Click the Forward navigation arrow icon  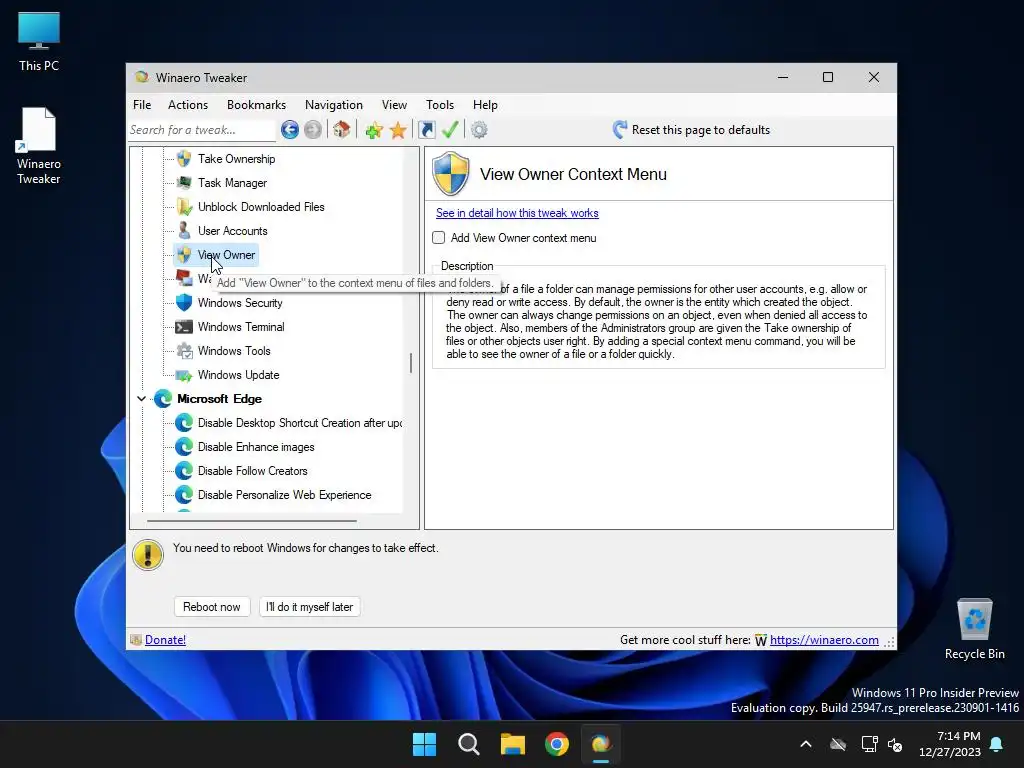pos(313,129)
